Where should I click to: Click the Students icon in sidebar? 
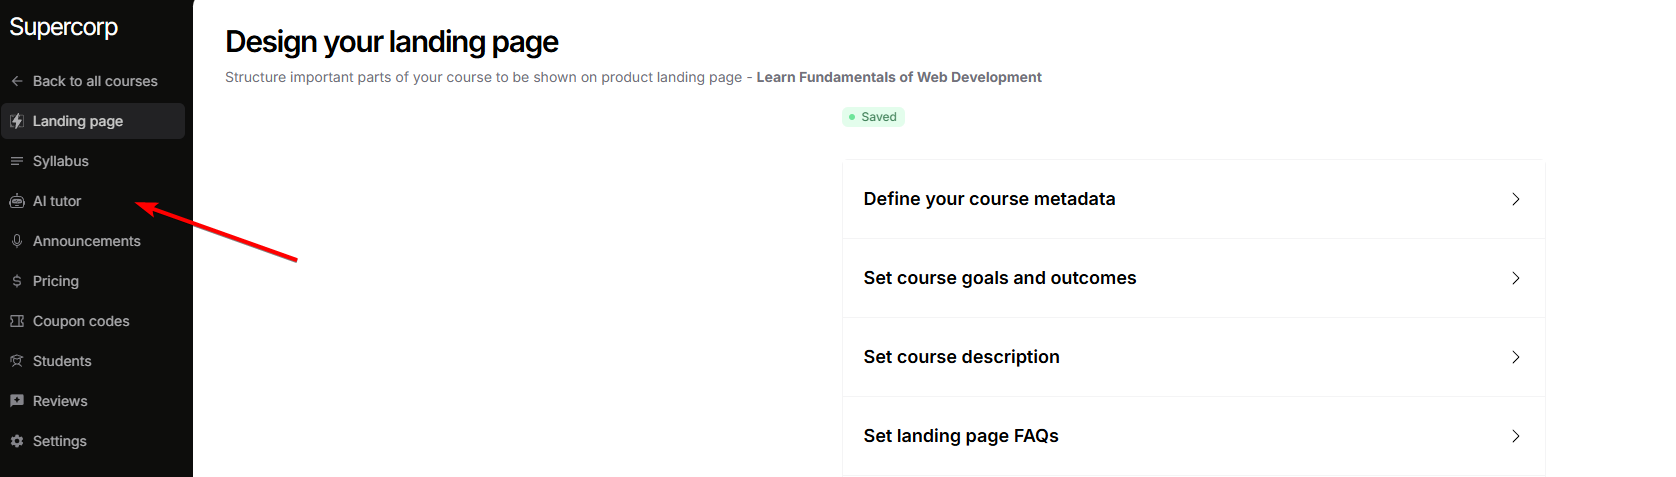[x=17, y=361]
